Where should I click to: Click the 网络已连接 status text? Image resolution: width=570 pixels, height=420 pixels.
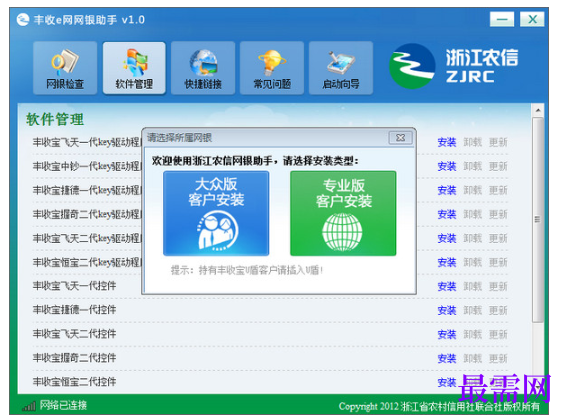(x=63, y=405)
